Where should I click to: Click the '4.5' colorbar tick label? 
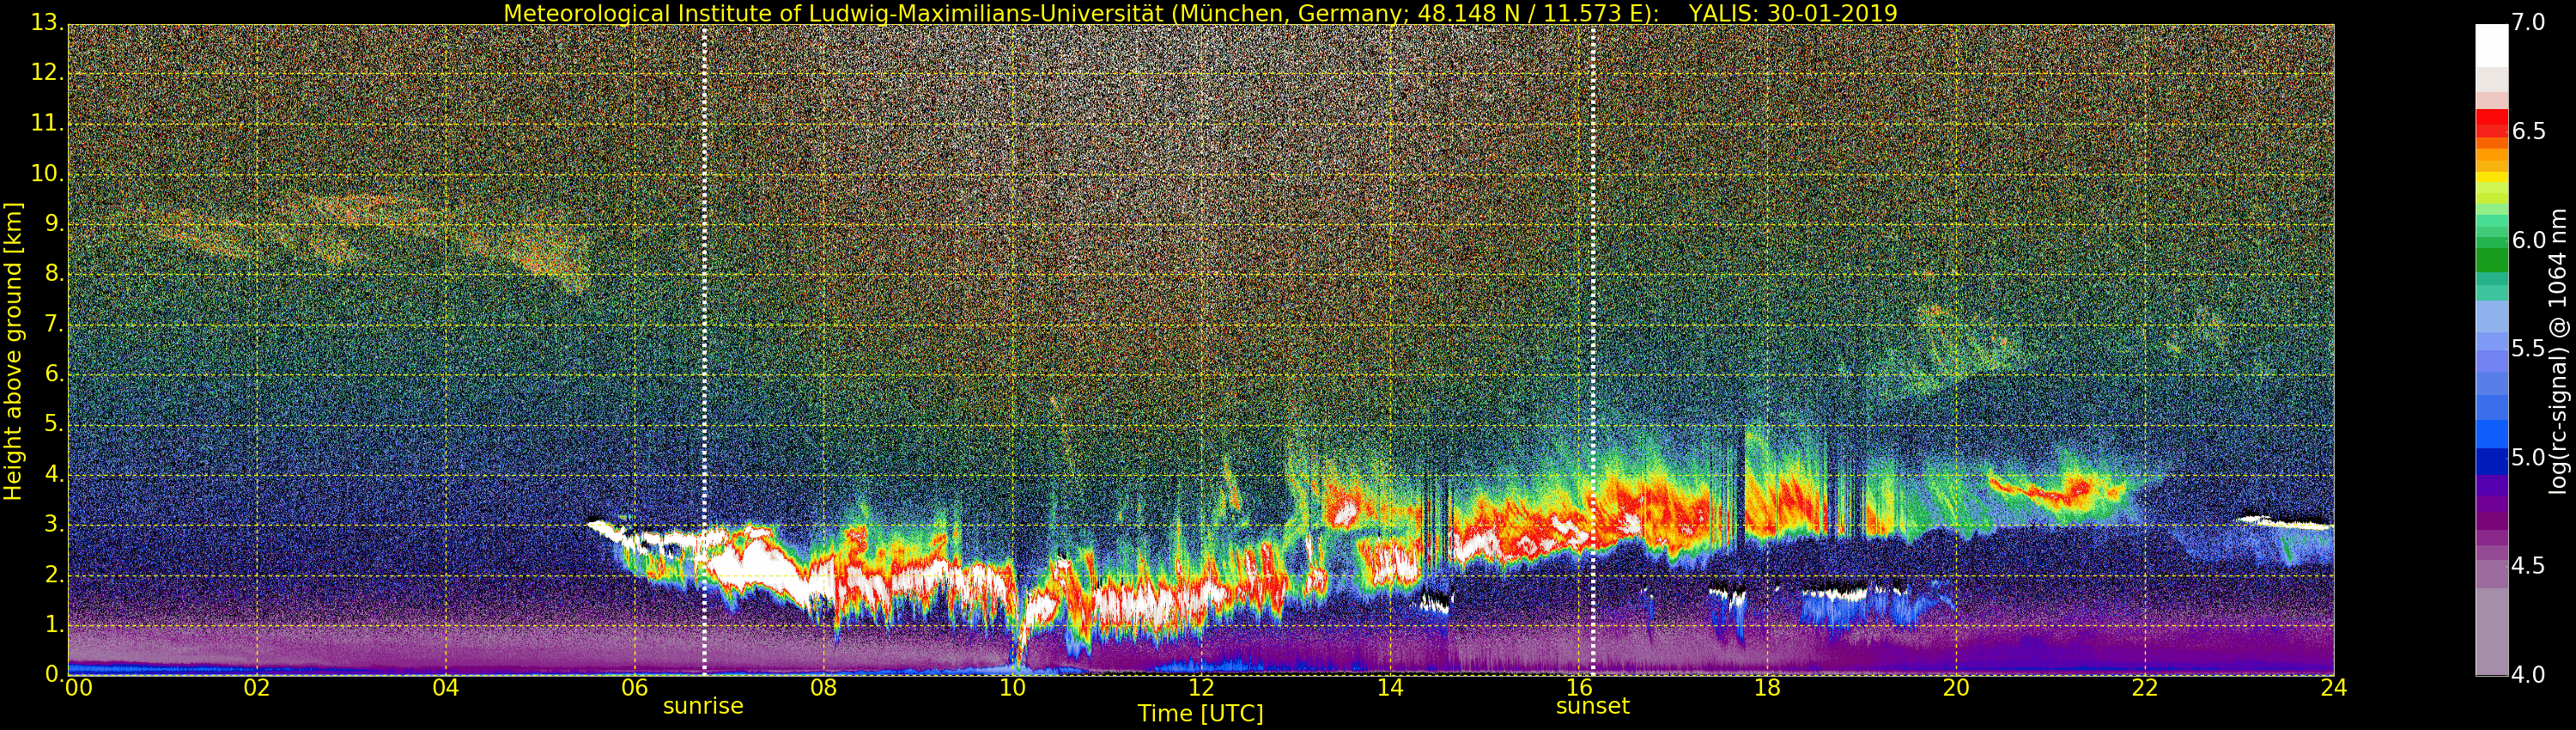point(2528,566)
